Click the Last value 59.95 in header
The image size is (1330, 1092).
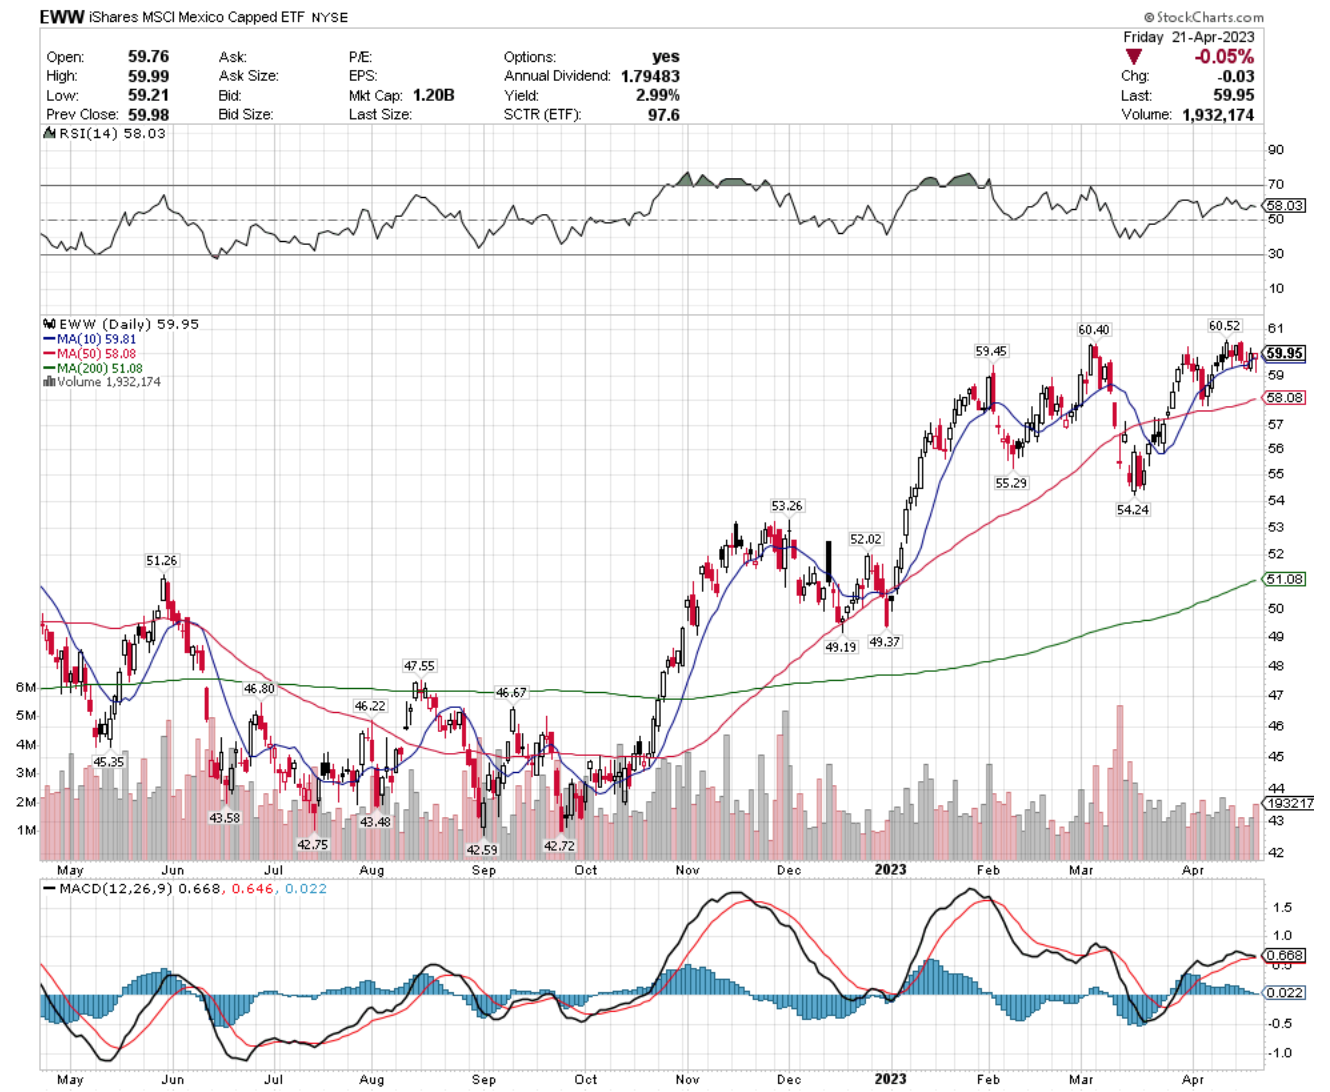click(1234, 95)
